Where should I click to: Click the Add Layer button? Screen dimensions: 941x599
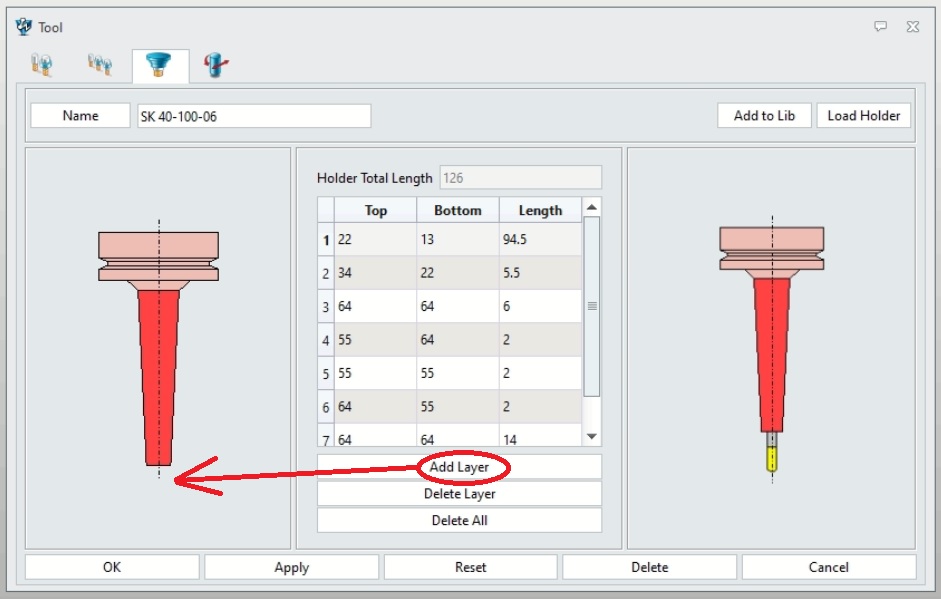pos(459,467)
